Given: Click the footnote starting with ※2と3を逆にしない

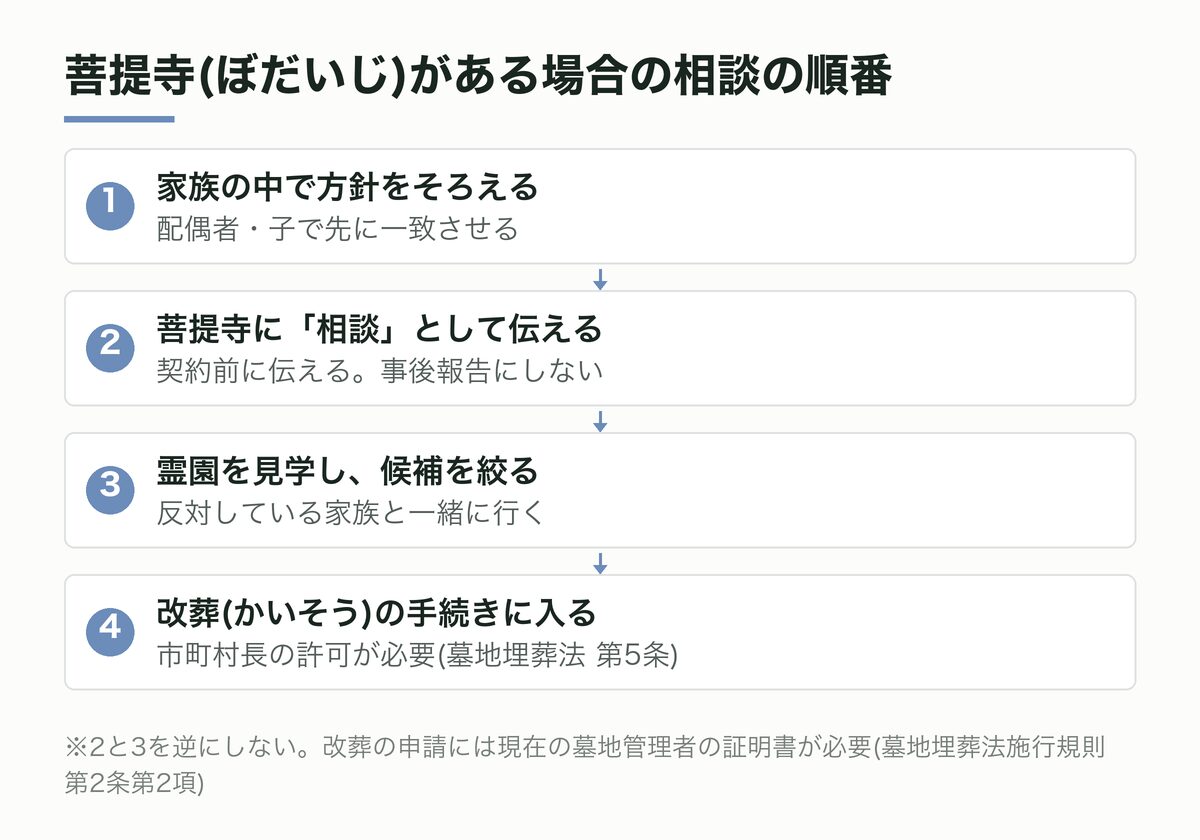Looking at the screenshot, I should [x=585, y=765].
